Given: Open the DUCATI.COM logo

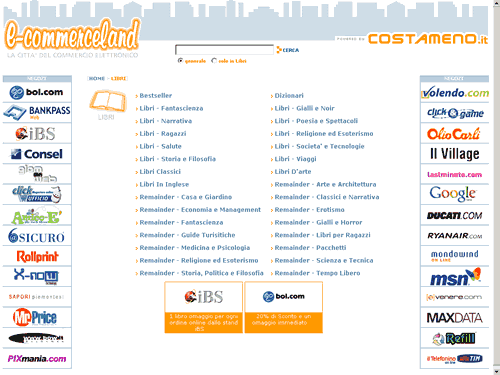Looking at the screenshot, I should coord(455,216).
